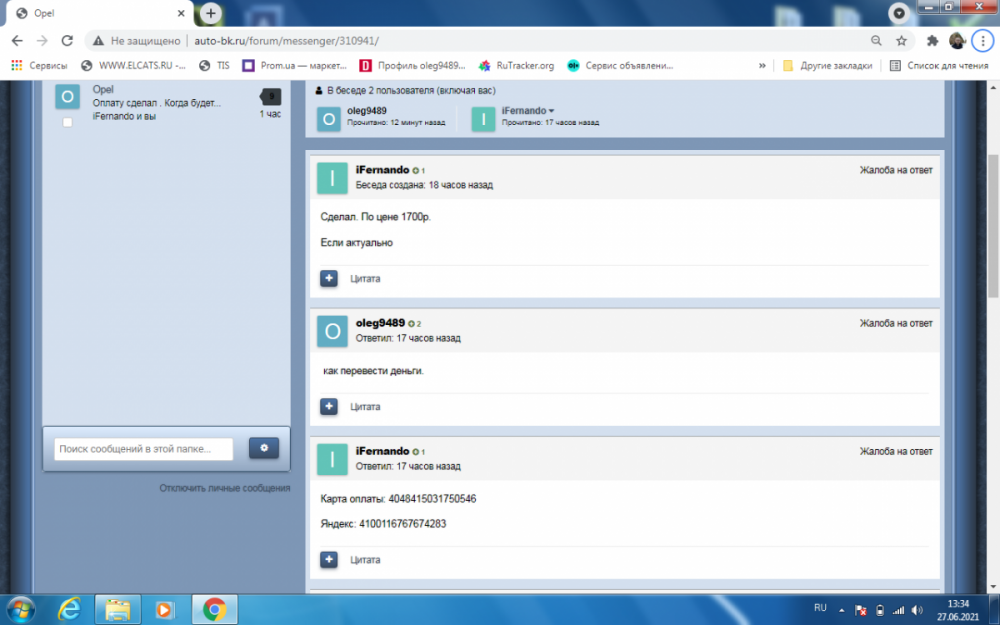The image size is (1000, 625).
Task: Open the iFernando author name on first message
Action: point(382,170)
